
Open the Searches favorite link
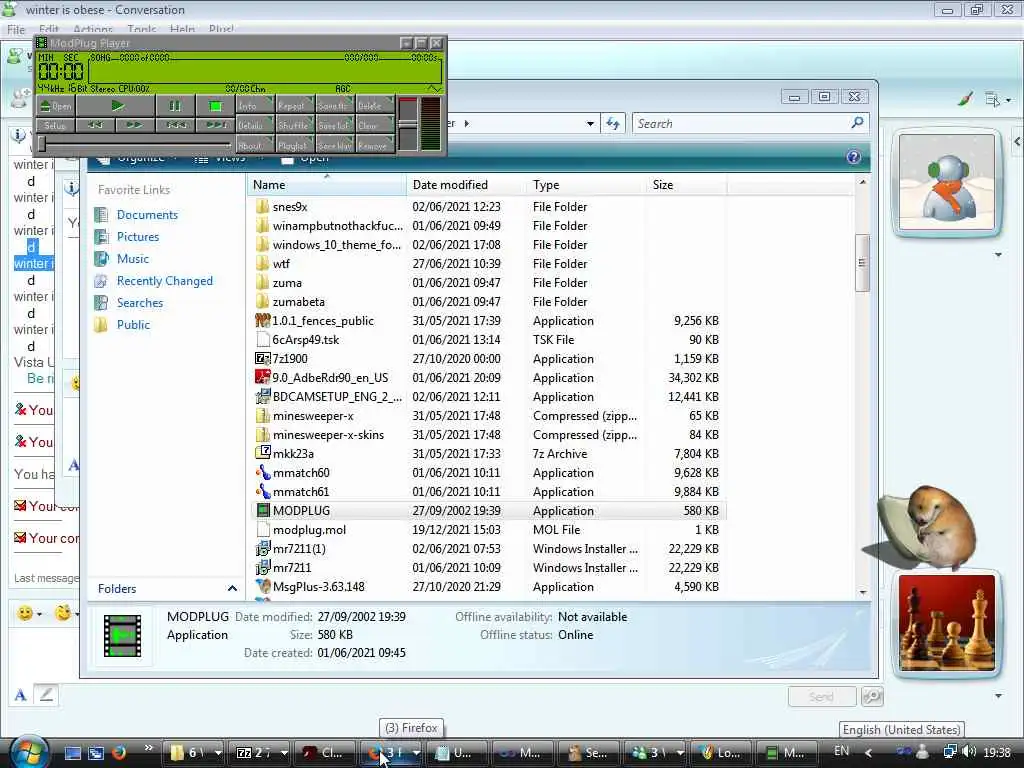point(140,302)
